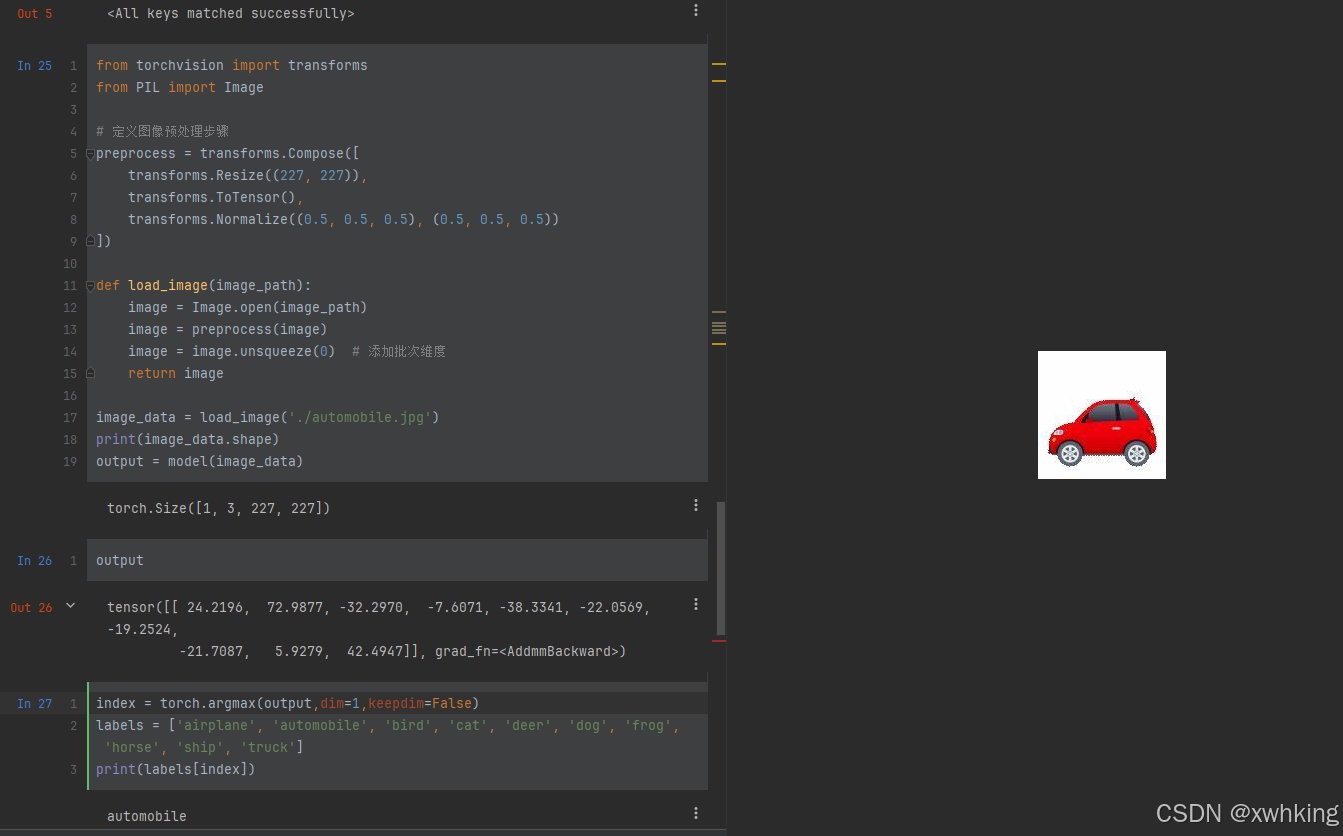The image size is (1343, 836).
Task: Click the 'All keys matched successfully' output text
Action: [230, 13]
